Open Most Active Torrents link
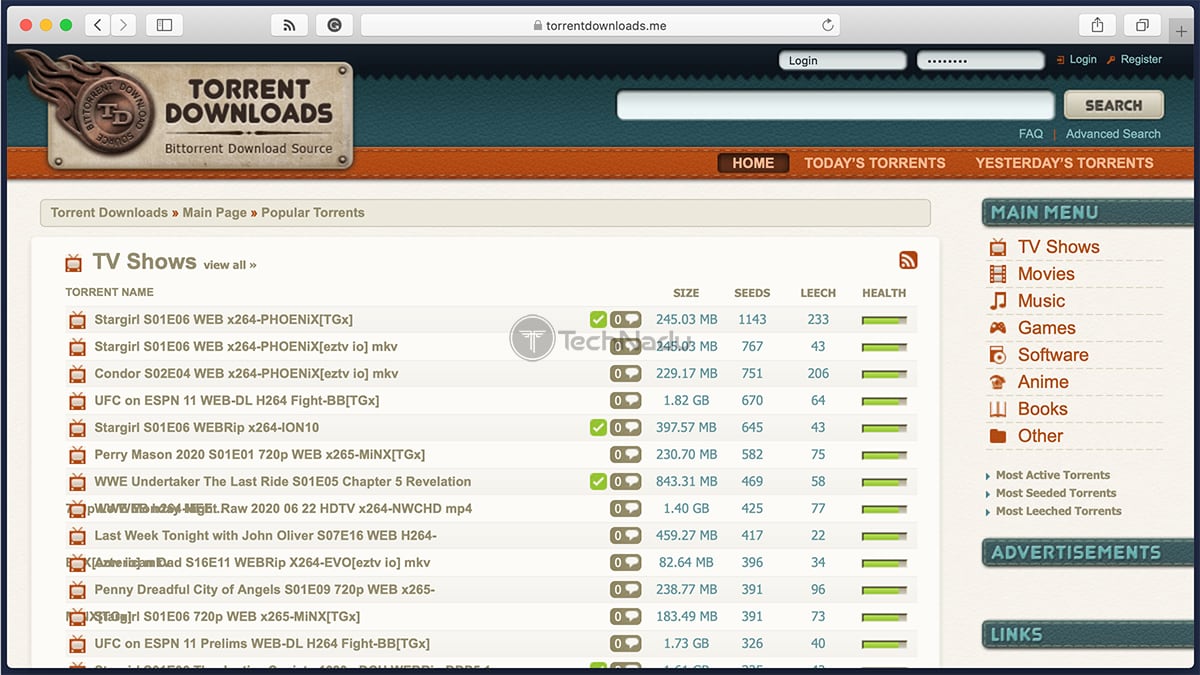 pyautogui.click(x=1052, y=475)
